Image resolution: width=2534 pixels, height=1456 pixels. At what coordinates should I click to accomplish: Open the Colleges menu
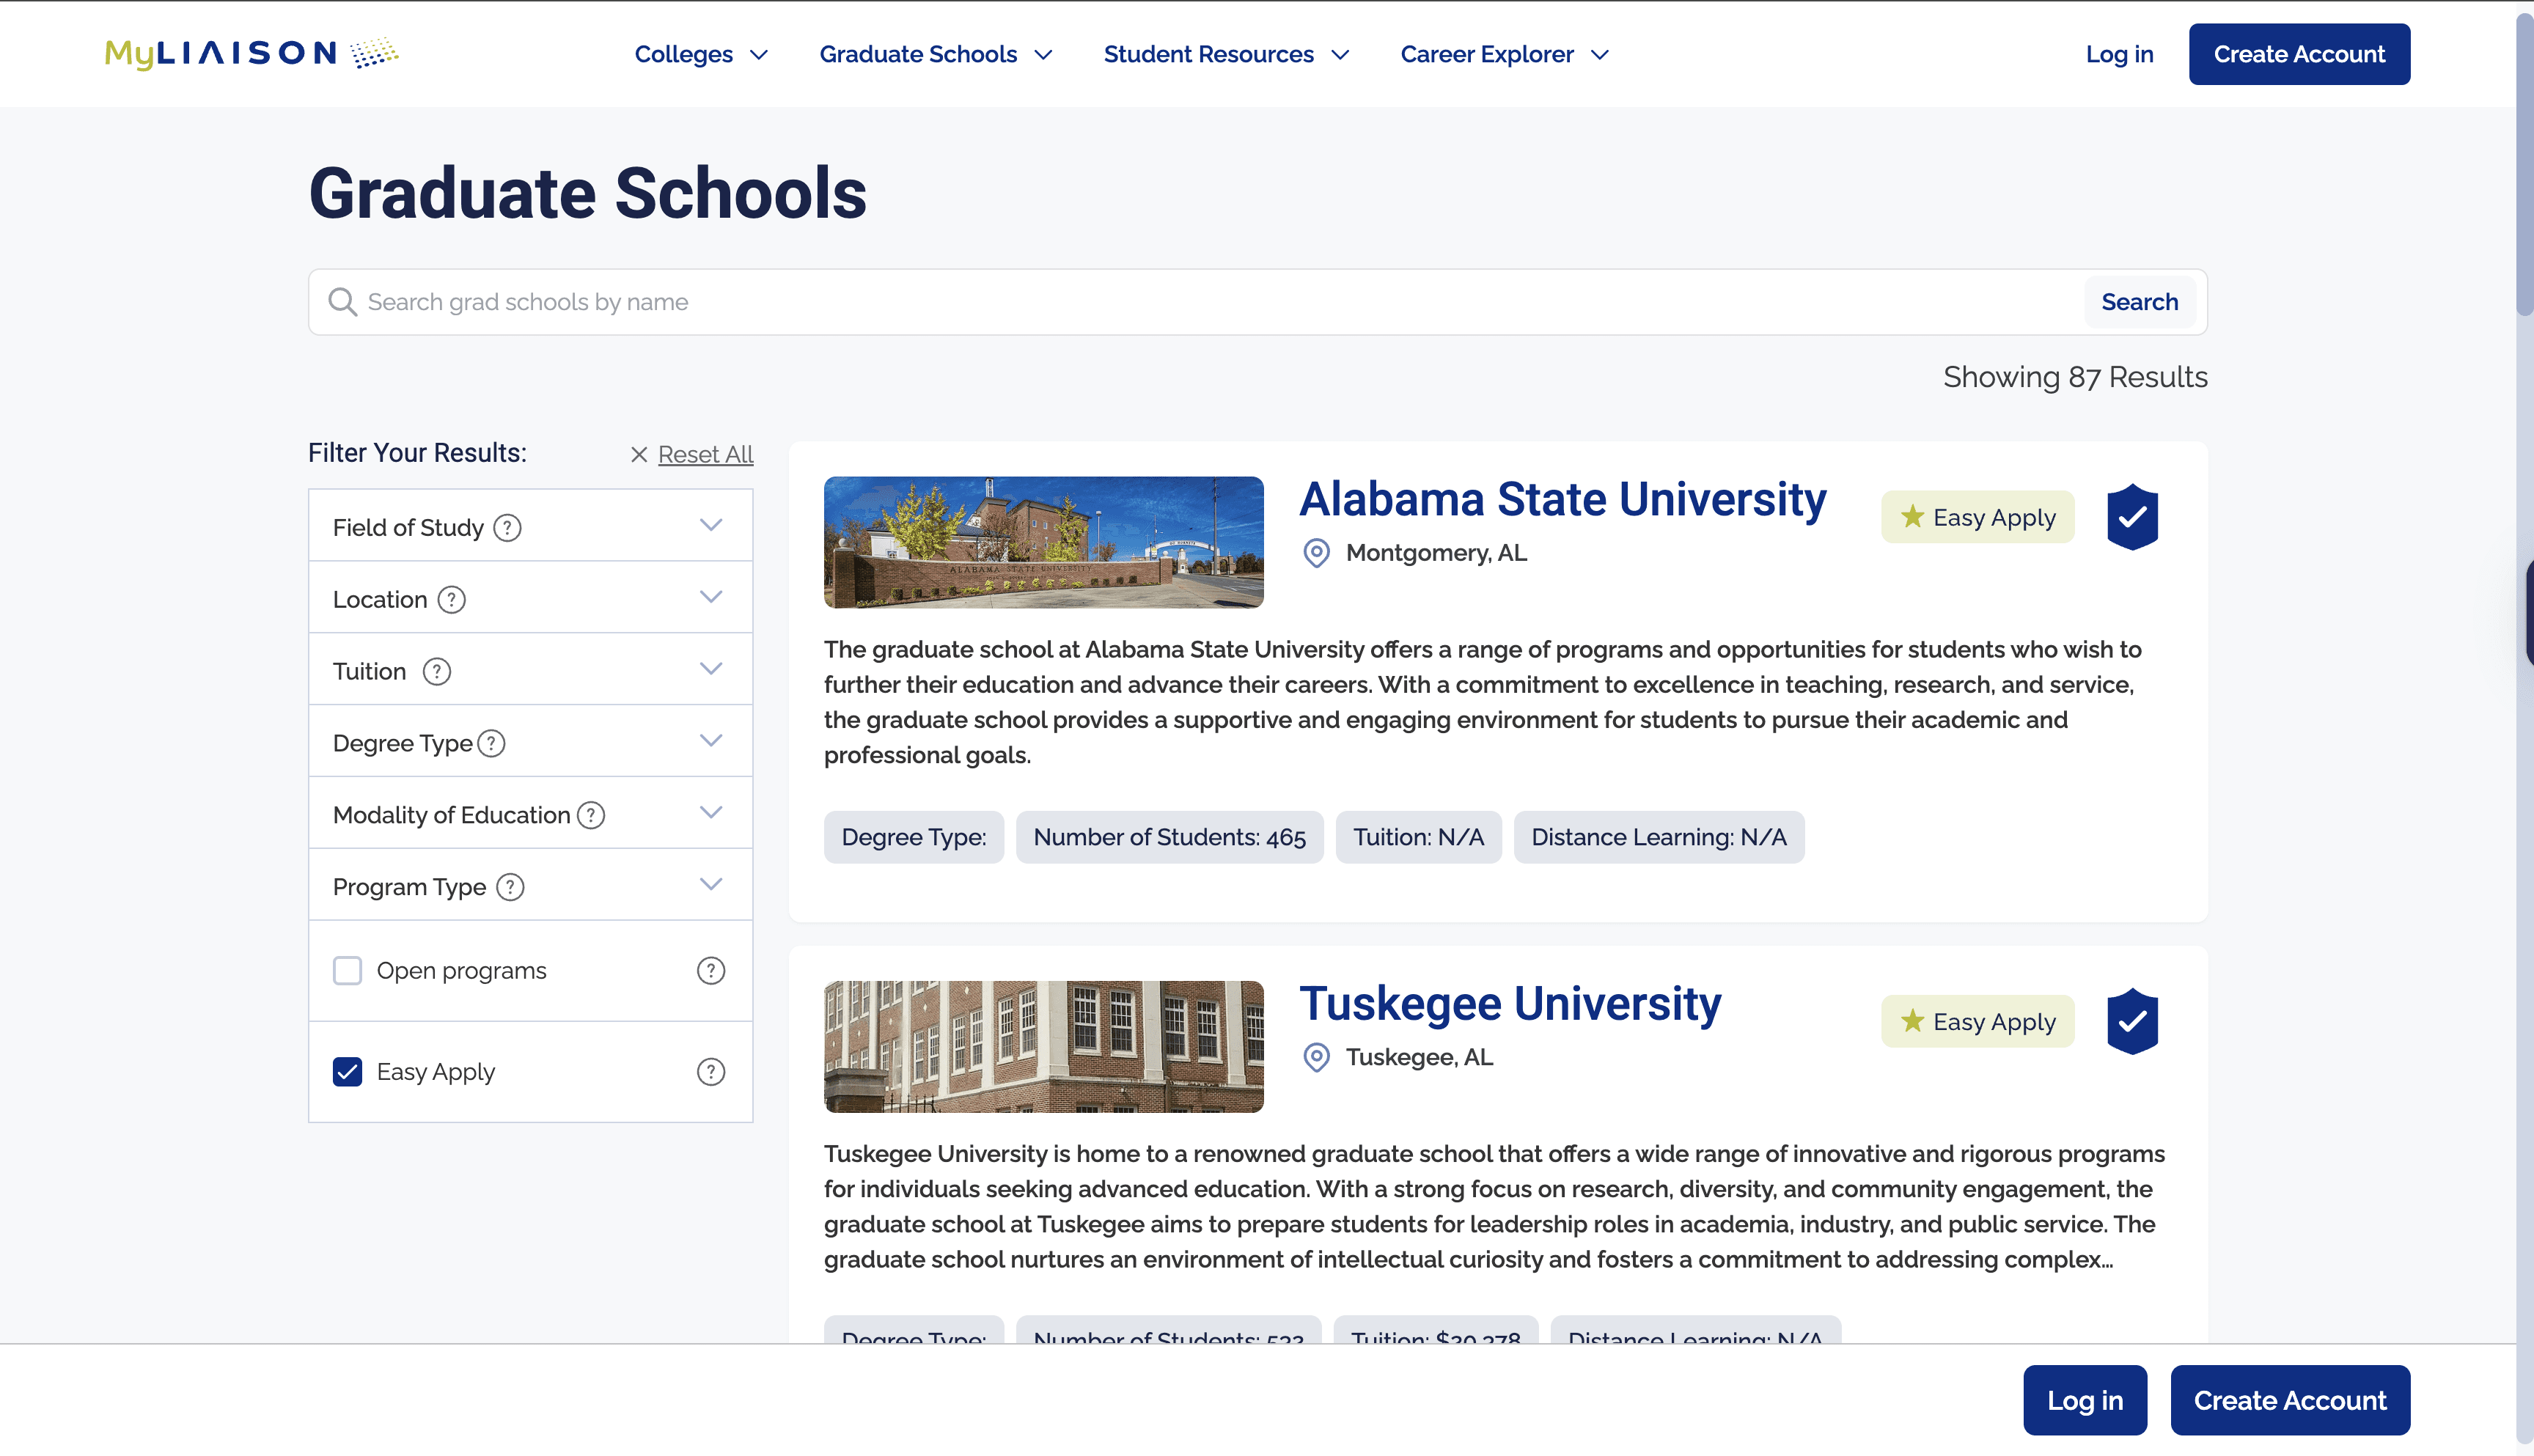tap(701, 54)
